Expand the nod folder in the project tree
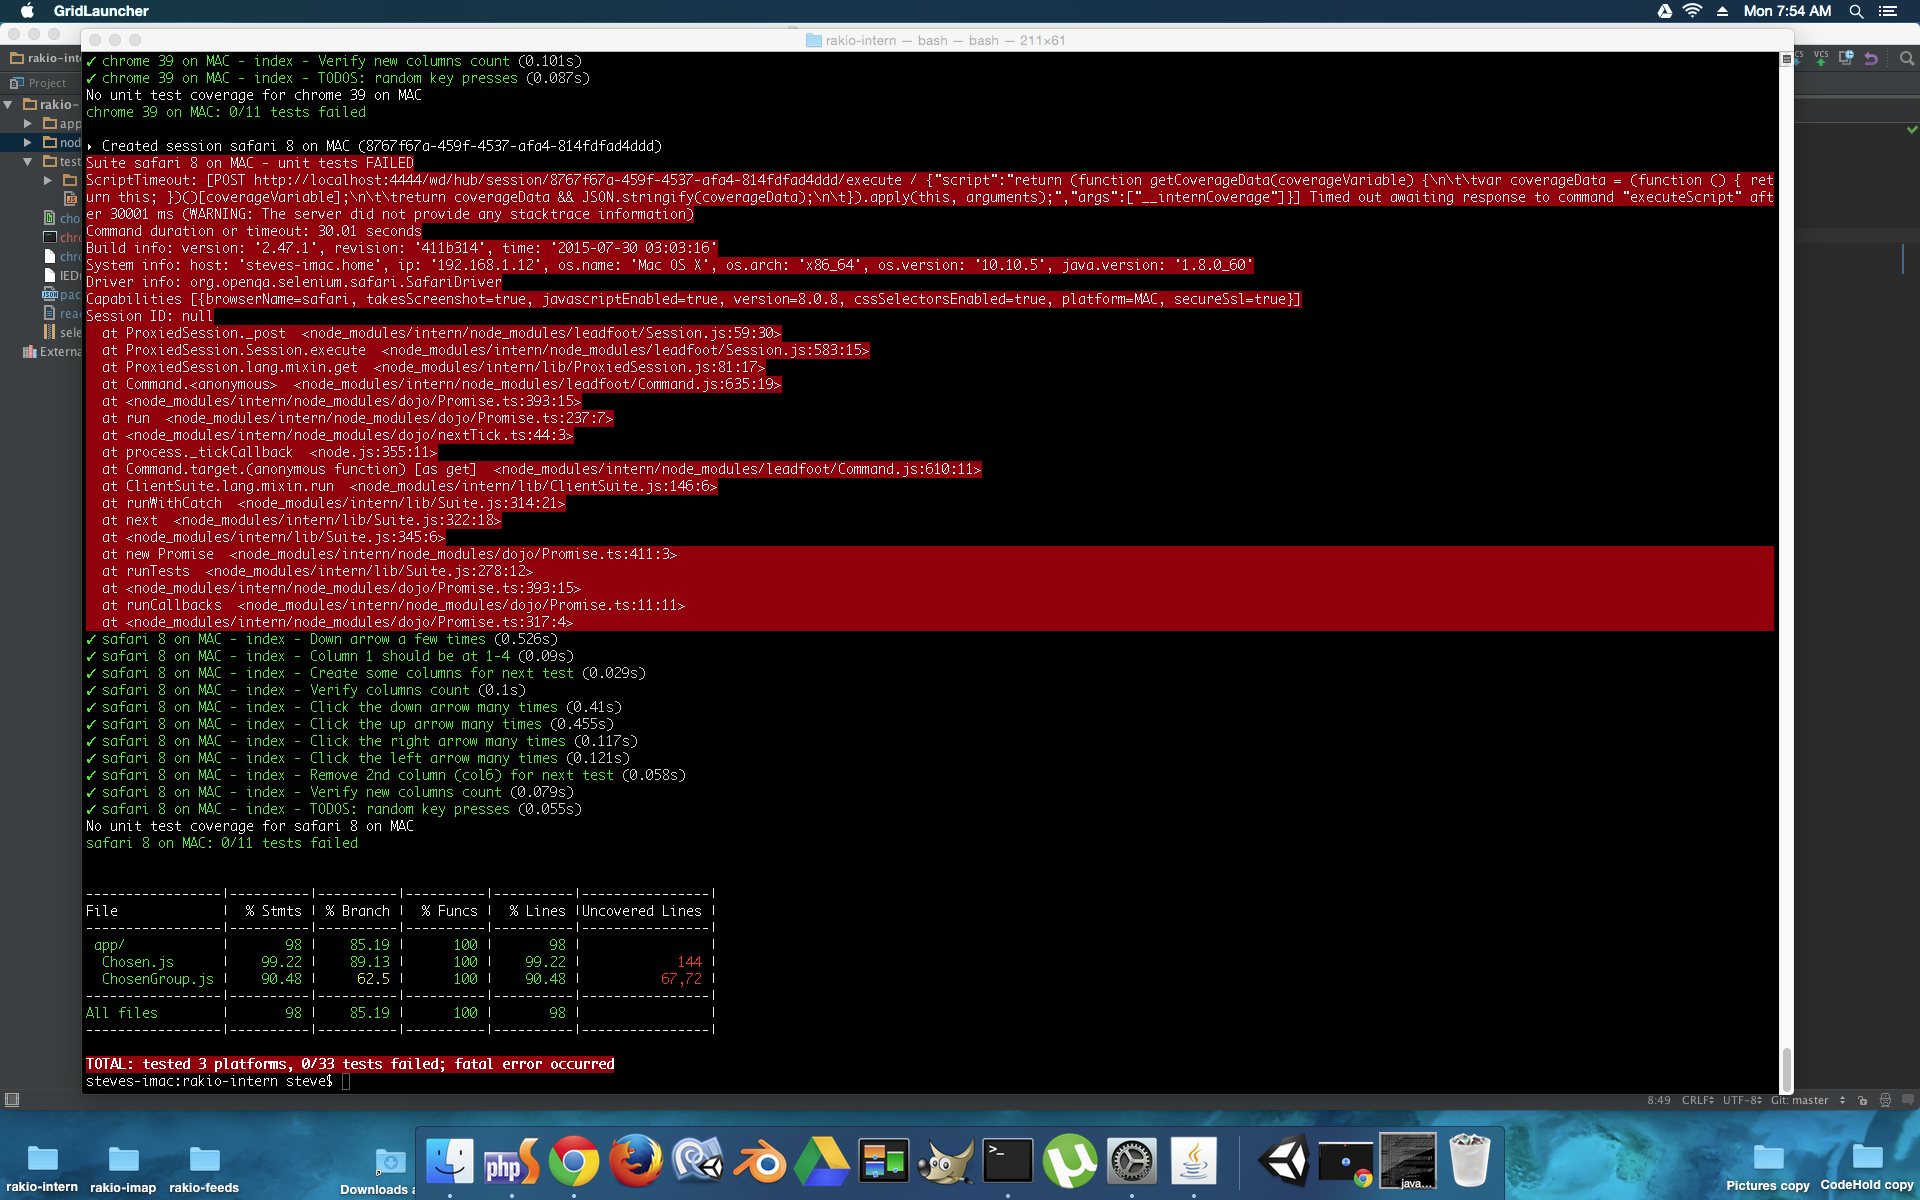The width and height of the screenshot is (1920, 1200). (28, 143)
